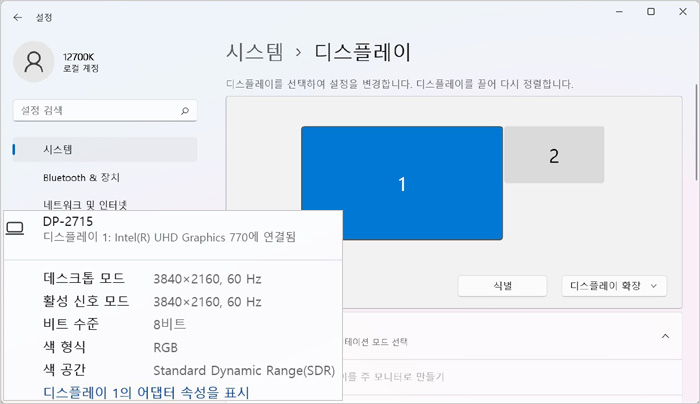Click the 12700K user avatar icon

coord(34,62)
